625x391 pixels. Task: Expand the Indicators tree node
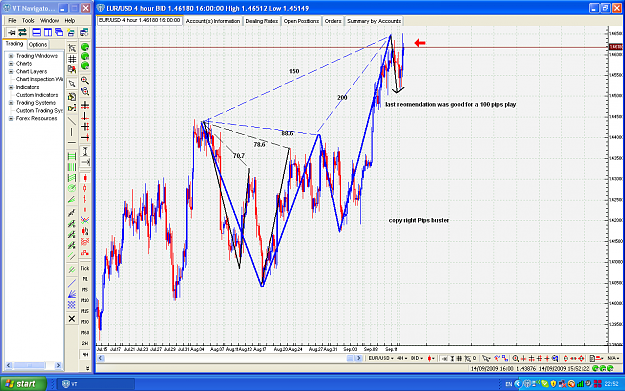[x=11, y=87]
